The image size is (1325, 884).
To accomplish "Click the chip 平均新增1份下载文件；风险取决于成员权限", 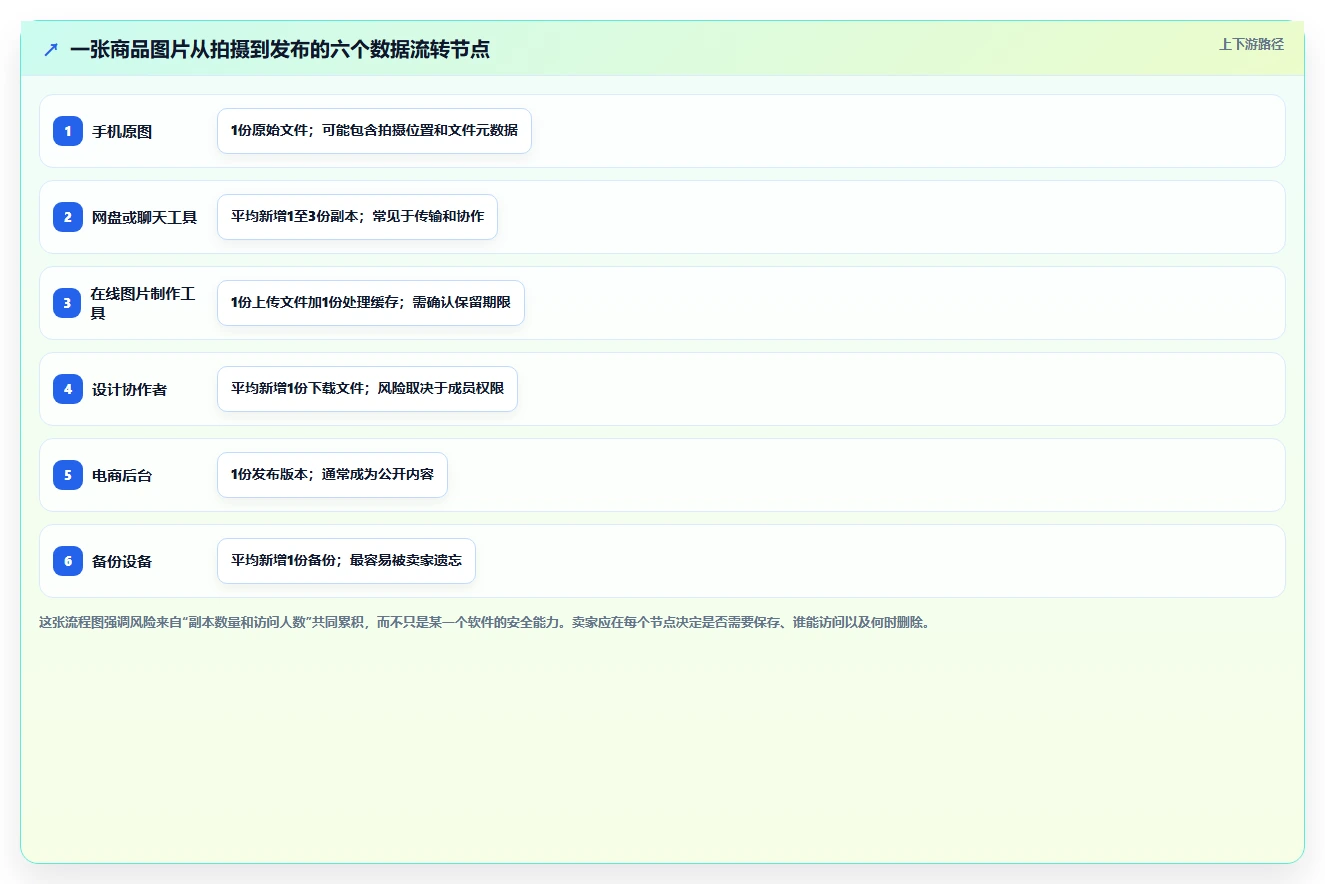I will [367, 389].
